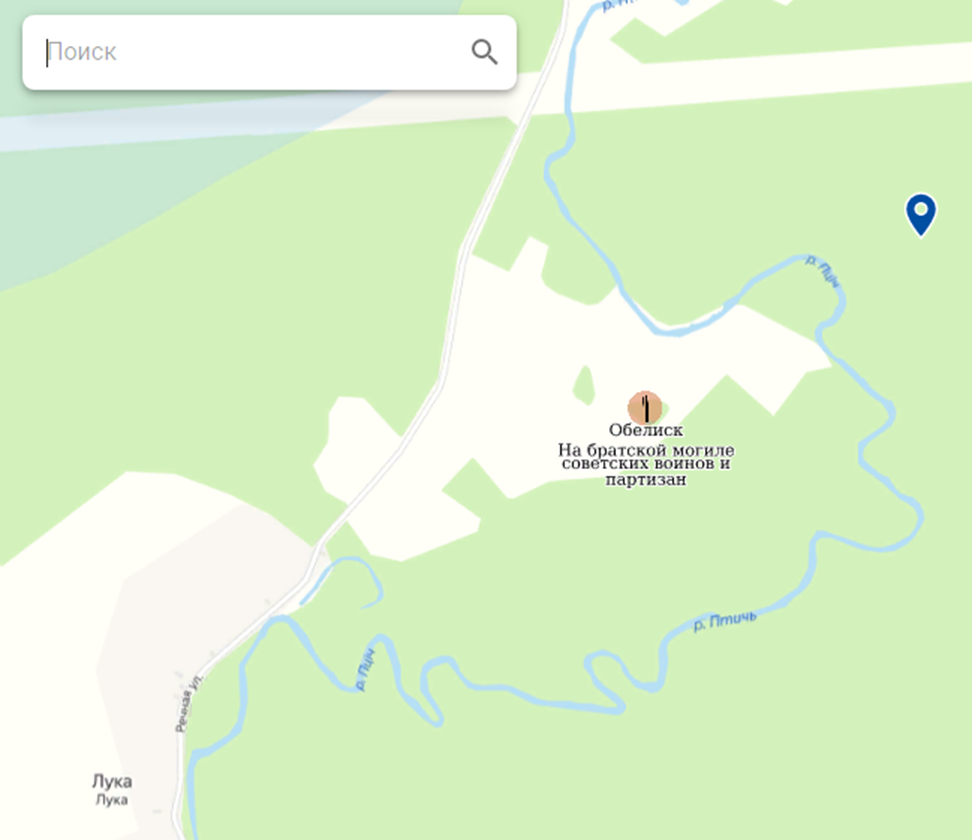972x840 pixels.
Task: Click the magnifying glass search icon
Action: coord(484,52)
